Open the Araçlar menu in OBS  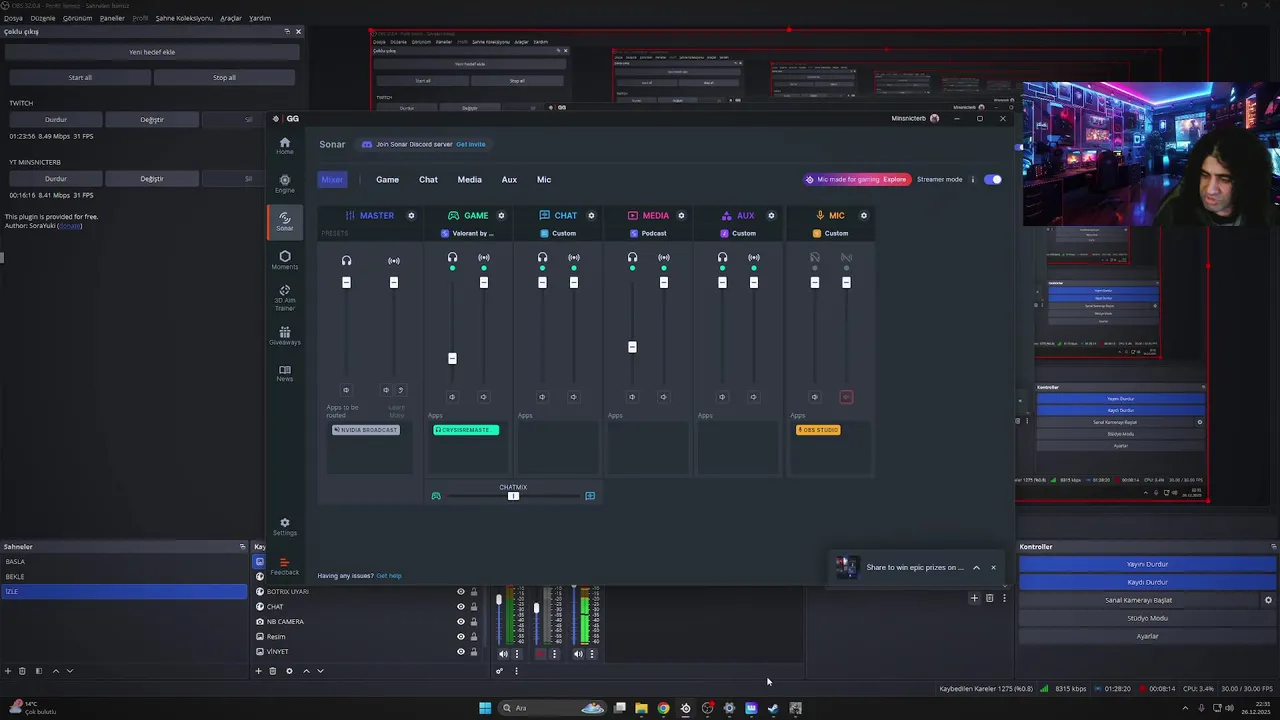[231, 18]
